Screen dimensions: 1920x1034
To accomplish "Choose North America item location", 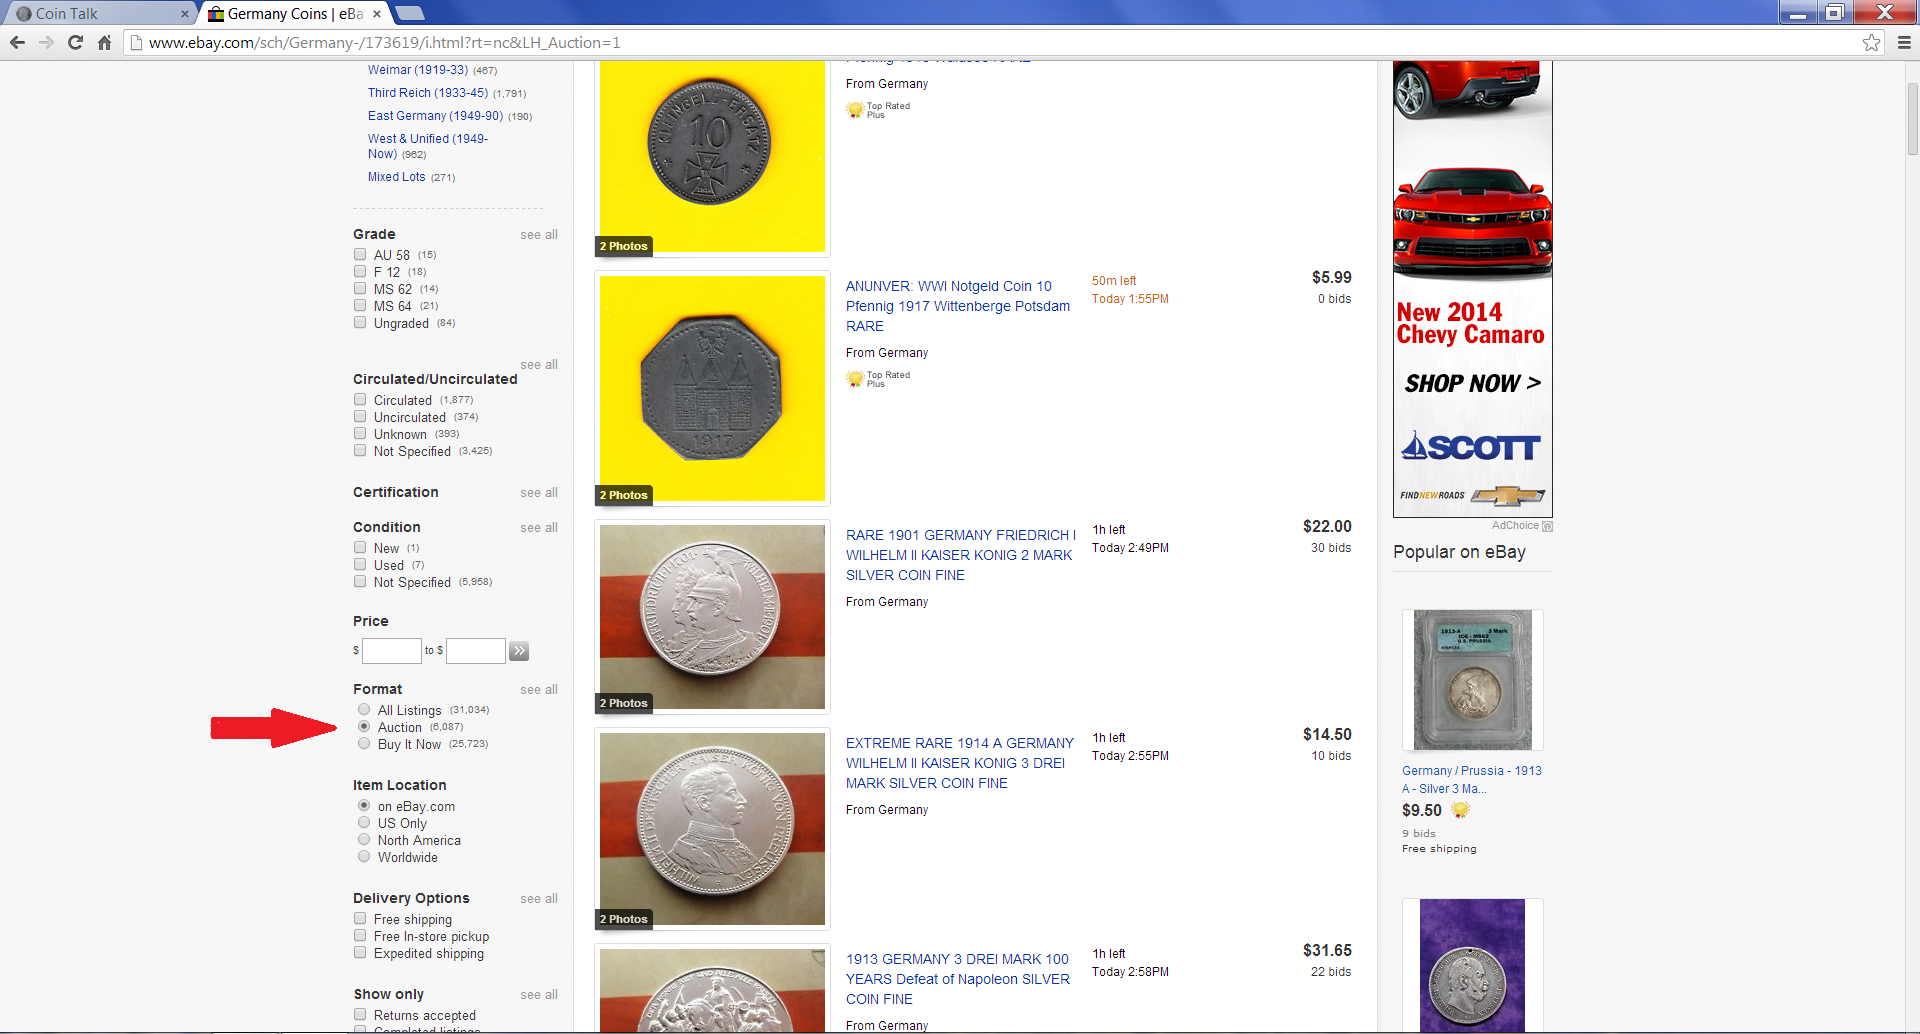I will point(364,839).
